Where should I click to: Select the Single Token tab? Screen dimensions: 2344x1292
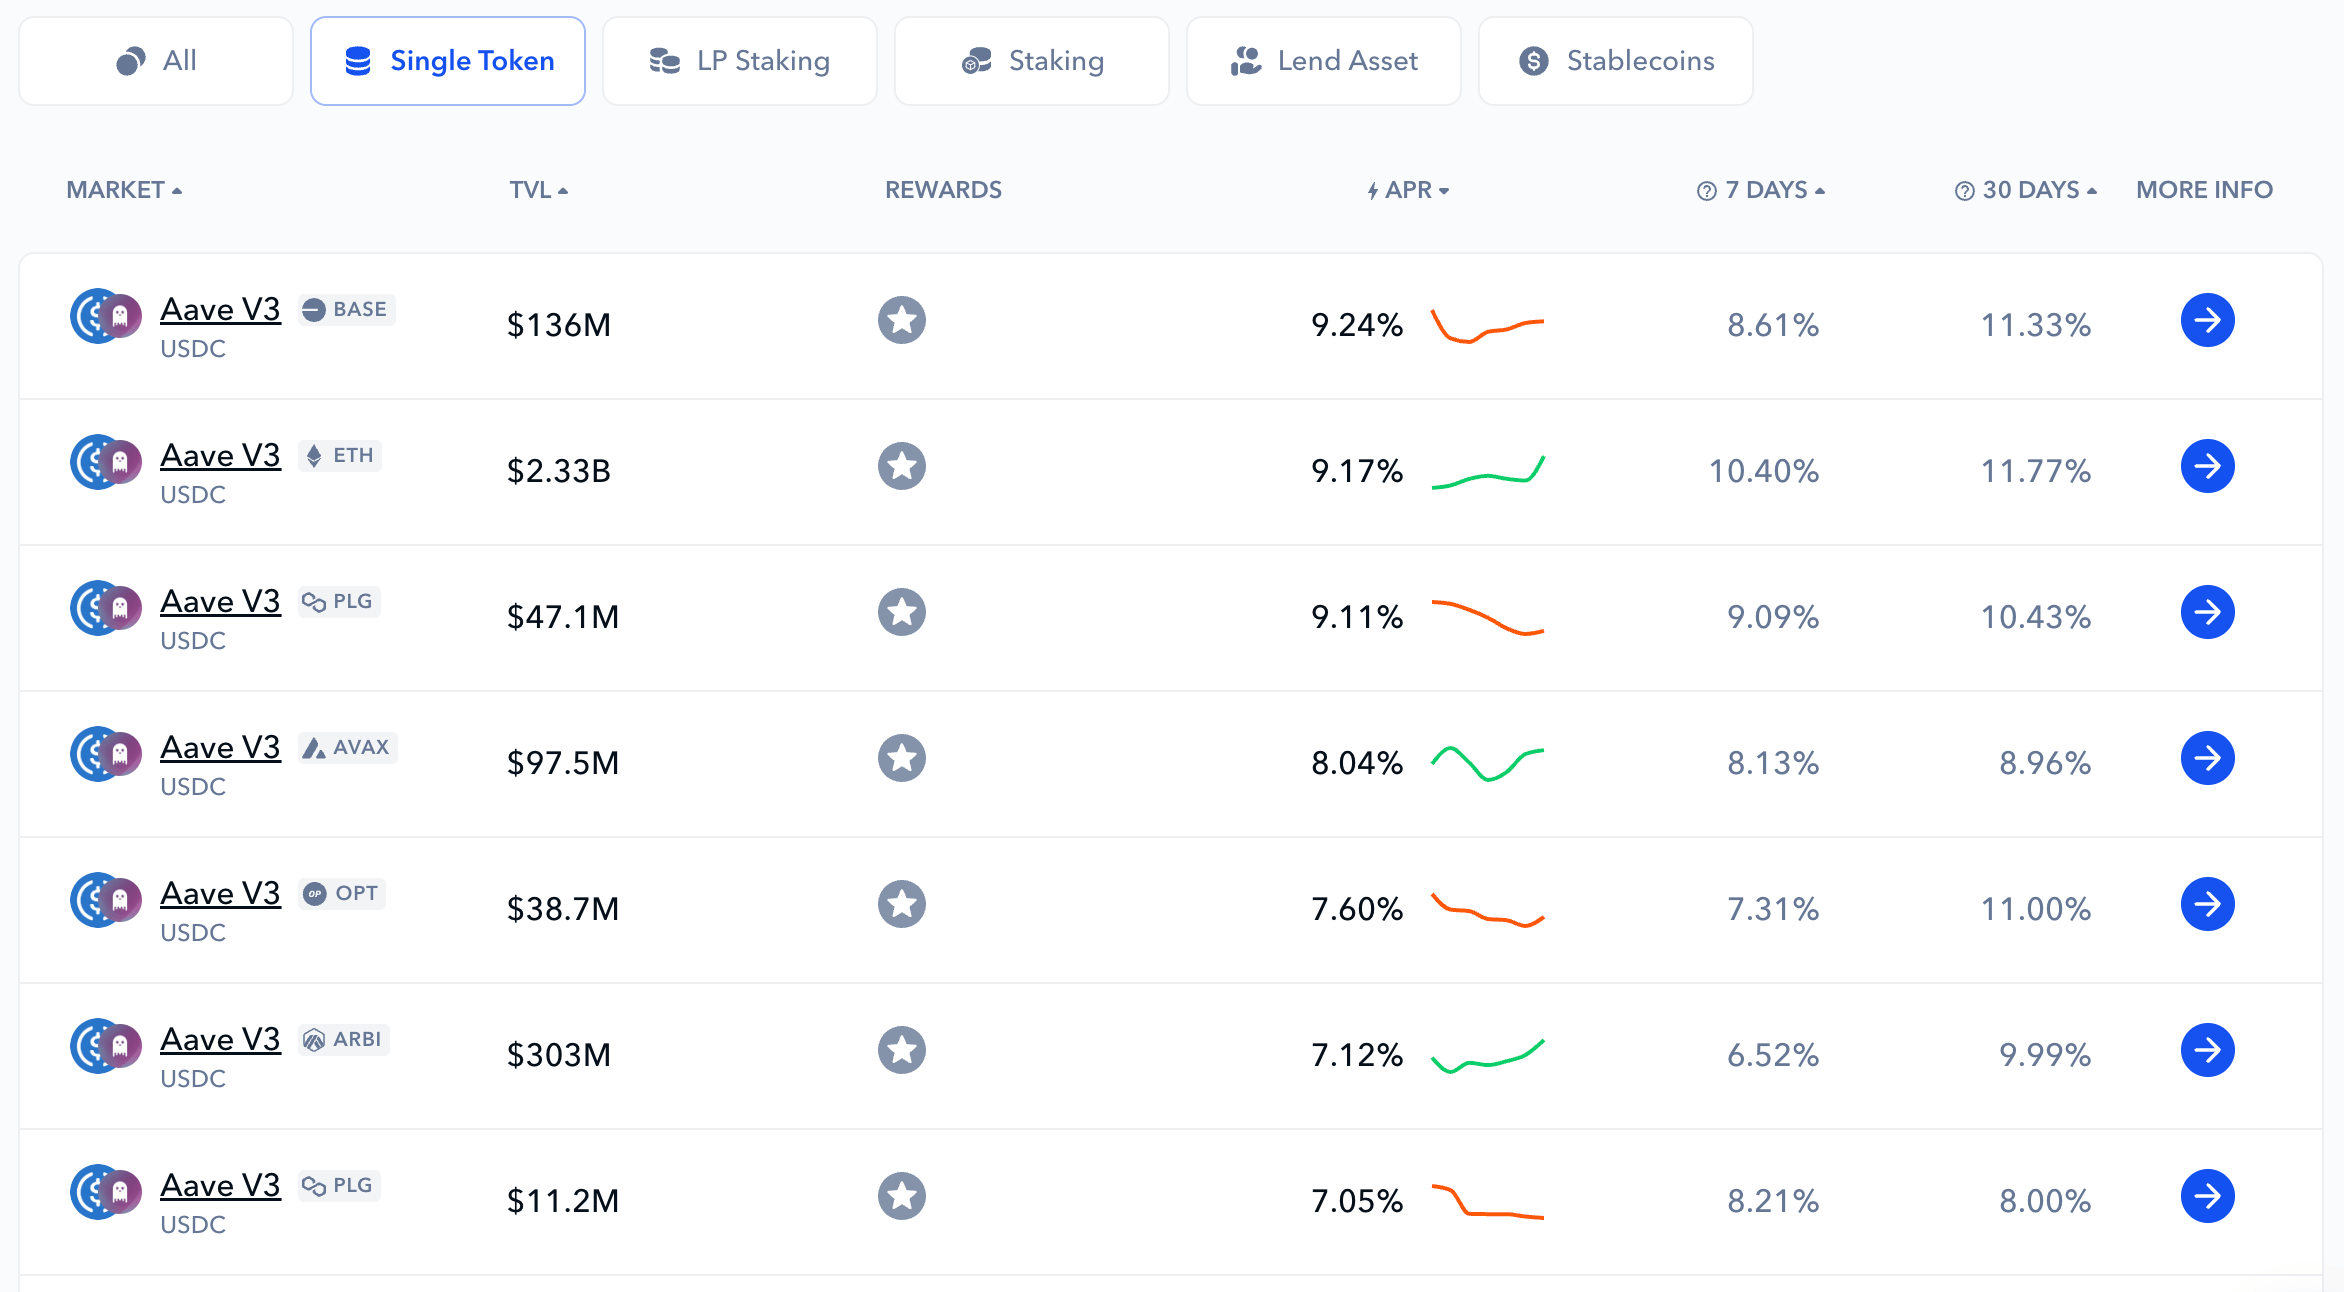tap(448, 61)
